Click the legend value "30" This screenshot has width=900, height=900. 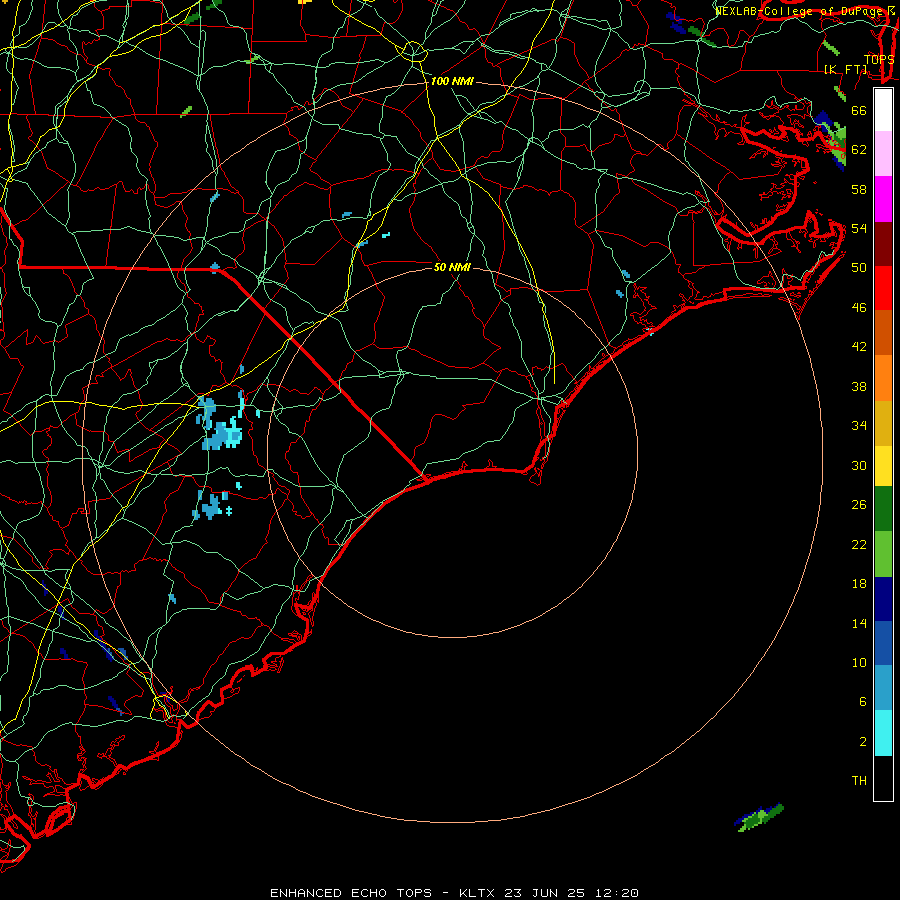(859, 465)
